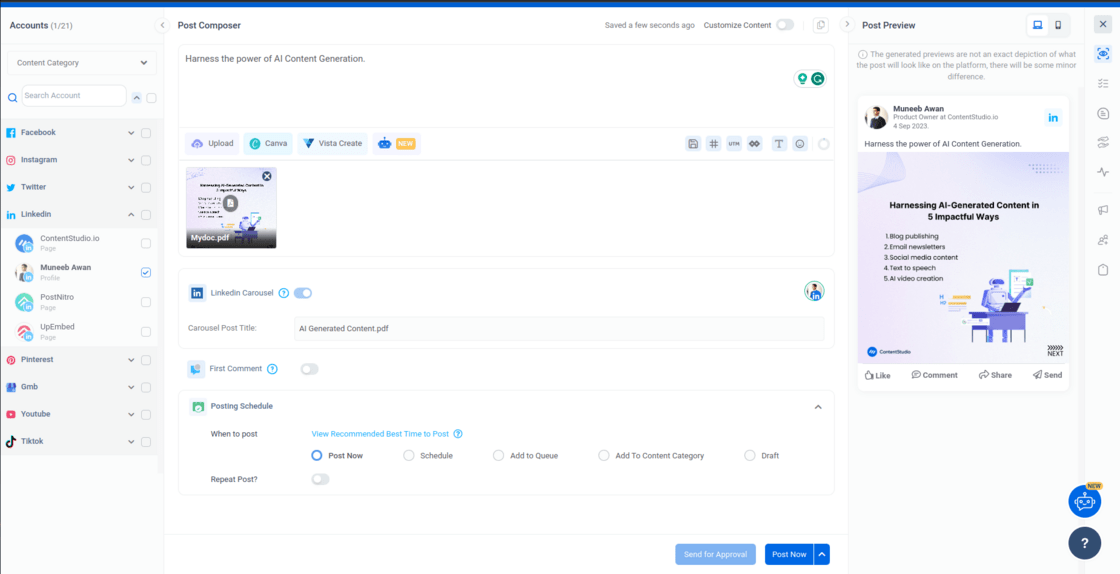
Task: Collapse the post preview panel arrow
Action: click(847, 24)
